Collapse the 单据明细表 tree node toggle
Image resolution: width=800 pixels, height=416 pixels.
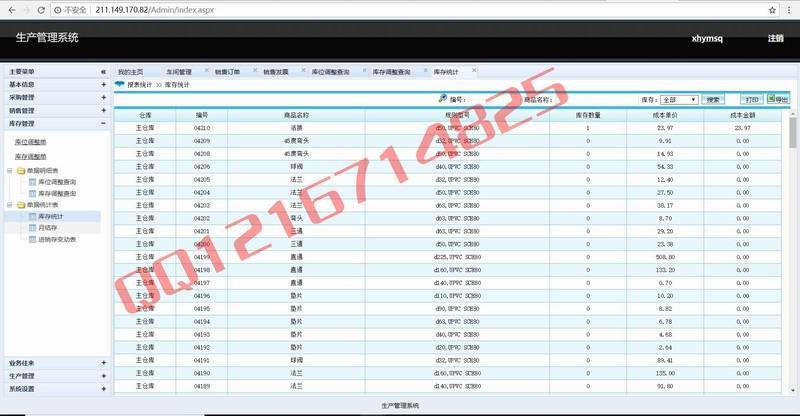click(x=10, y=170)
